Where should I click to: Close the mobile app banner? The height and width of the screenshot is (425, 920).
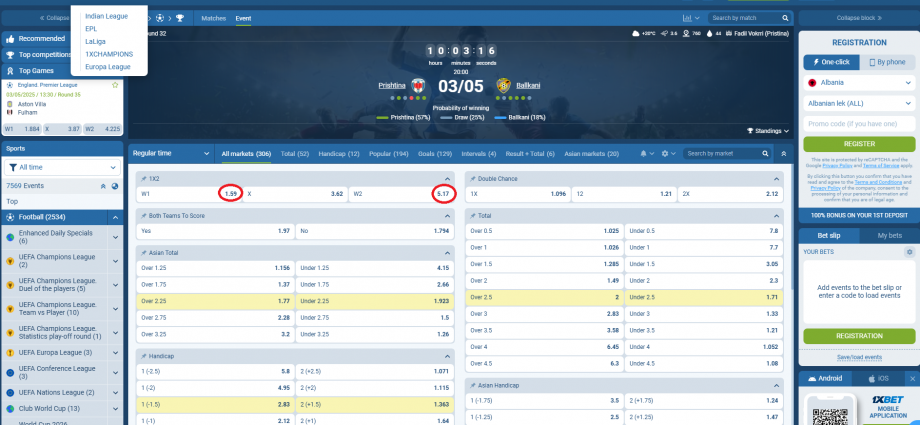912,379
